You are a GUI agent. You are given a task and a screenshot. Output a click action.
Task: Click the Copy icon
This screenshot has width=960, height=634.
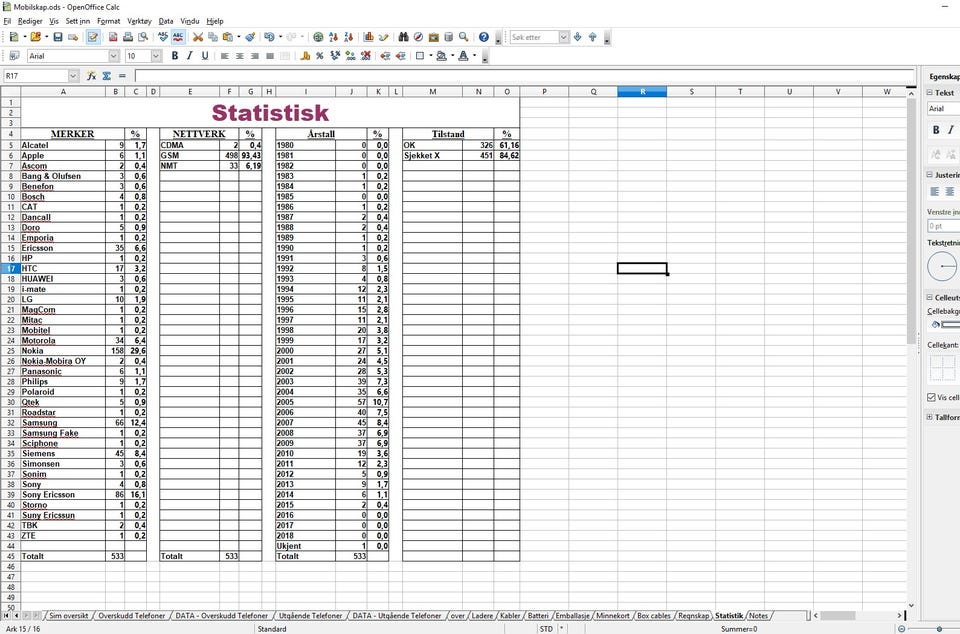(212, 37)
